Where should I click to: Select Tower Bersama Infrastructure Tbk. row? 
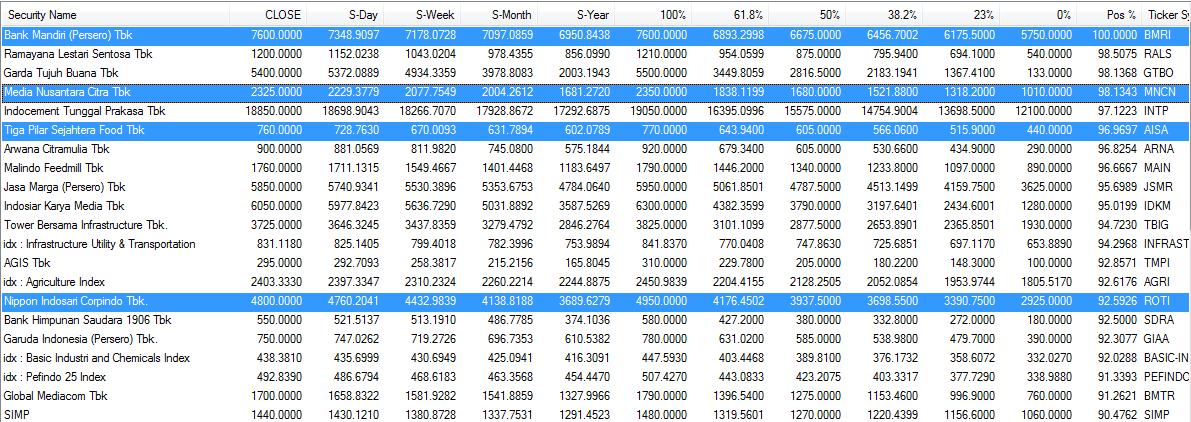coord(596,225)
